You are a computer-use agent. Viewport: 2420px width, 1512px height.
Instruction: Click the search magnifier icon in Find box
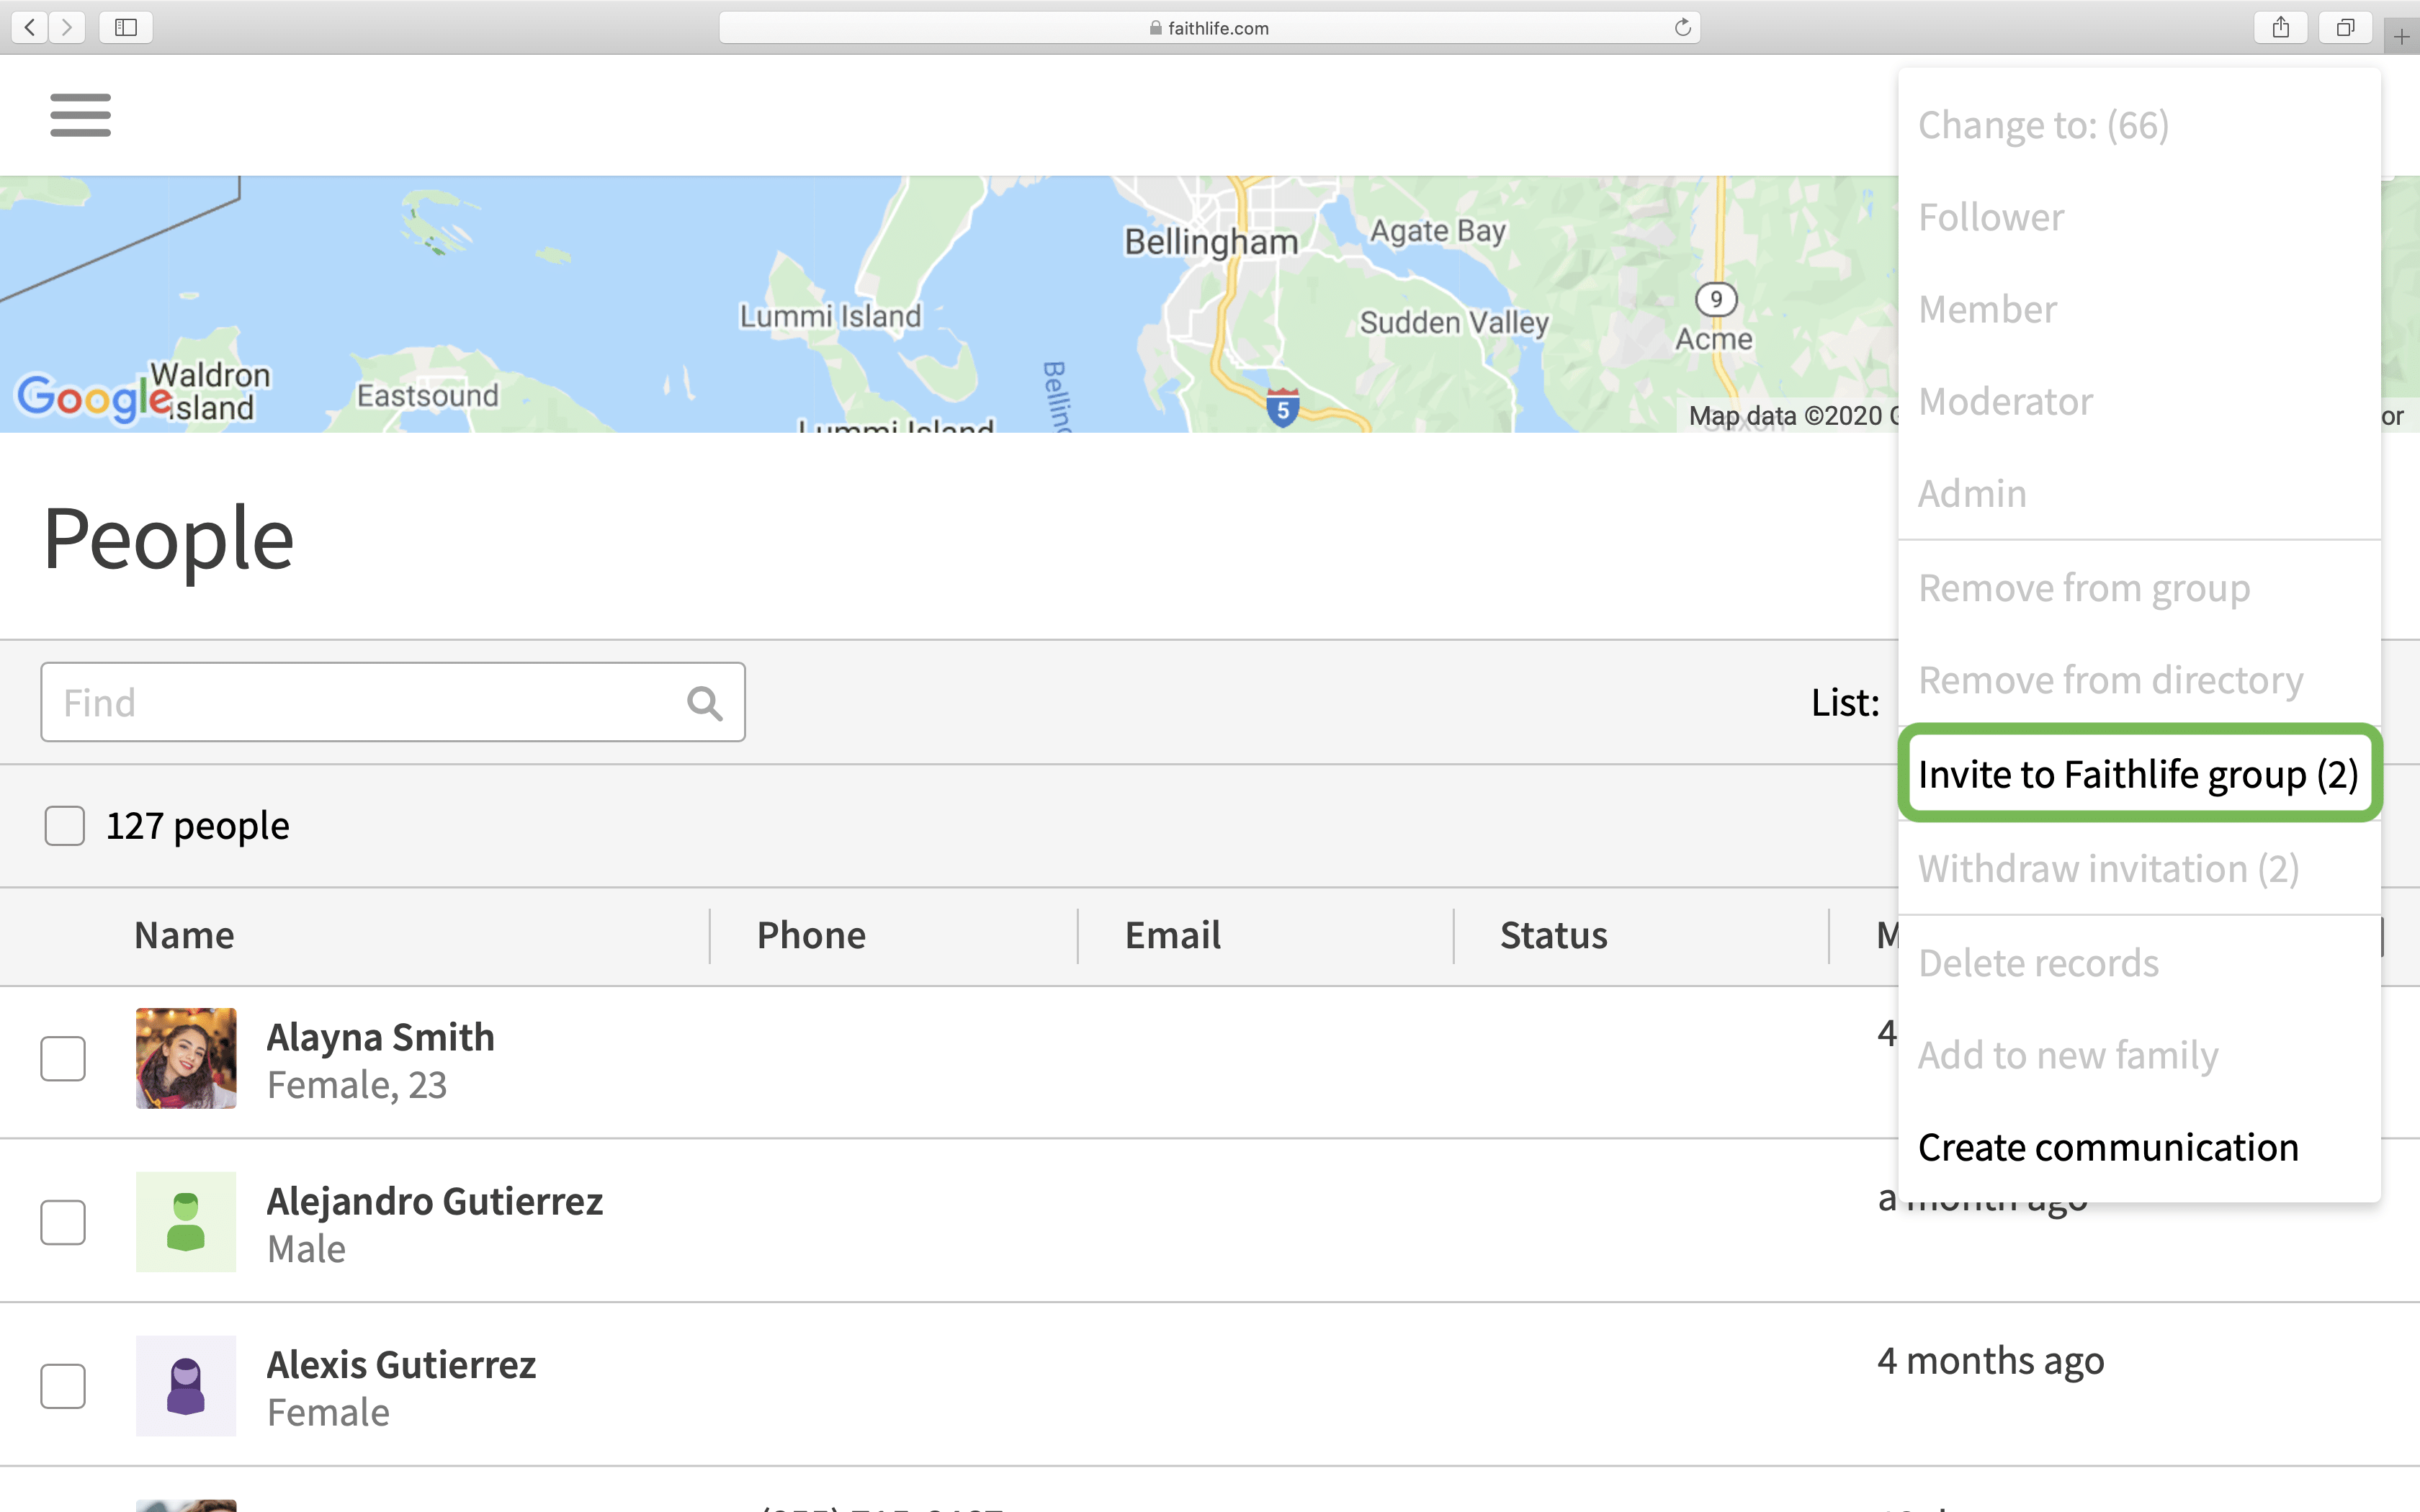(705, 703)
